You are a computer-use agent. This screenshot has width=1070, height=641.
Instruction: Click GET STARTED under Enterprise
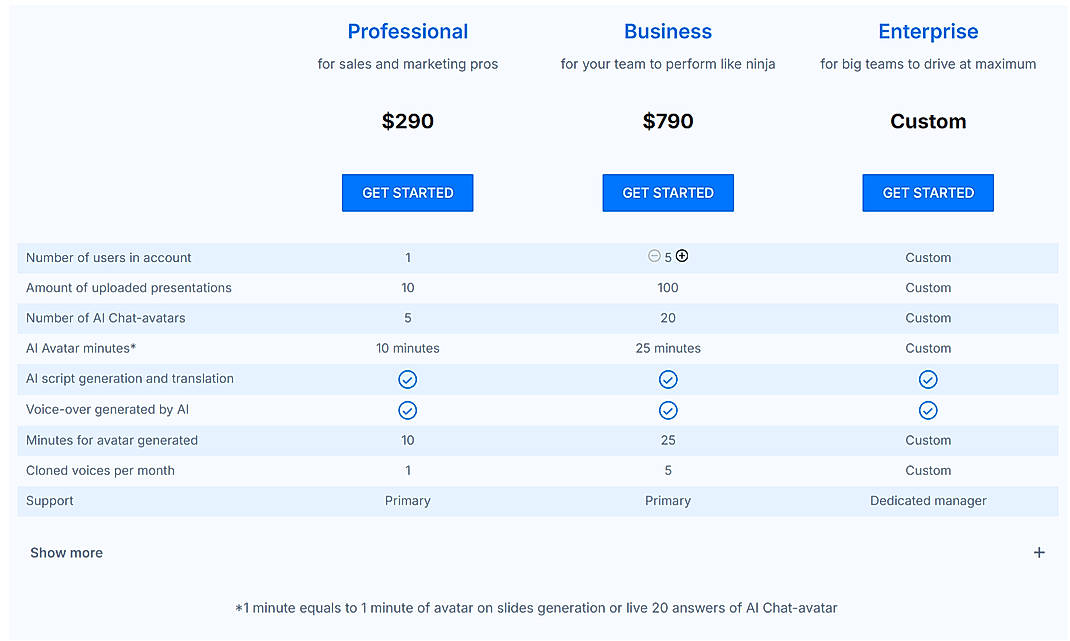coord(927,192)
